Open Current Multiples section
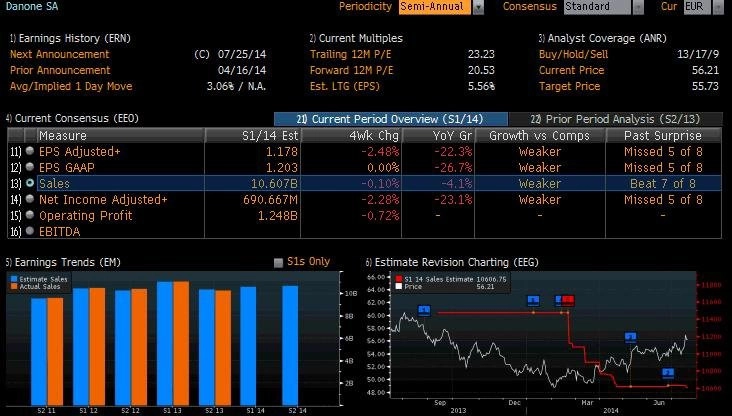This screenshot has height=416, width=732. 356,38
